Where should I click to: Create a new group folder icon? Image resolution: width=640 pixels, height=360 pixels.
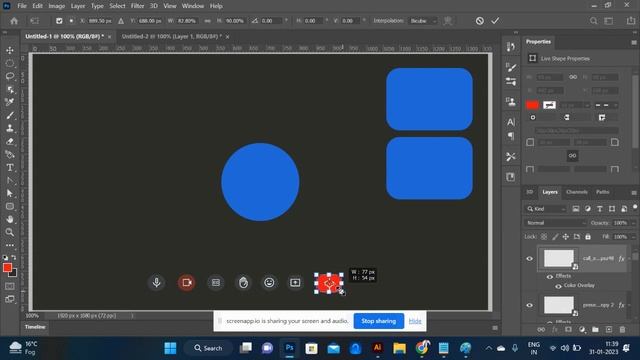(595, 329)
